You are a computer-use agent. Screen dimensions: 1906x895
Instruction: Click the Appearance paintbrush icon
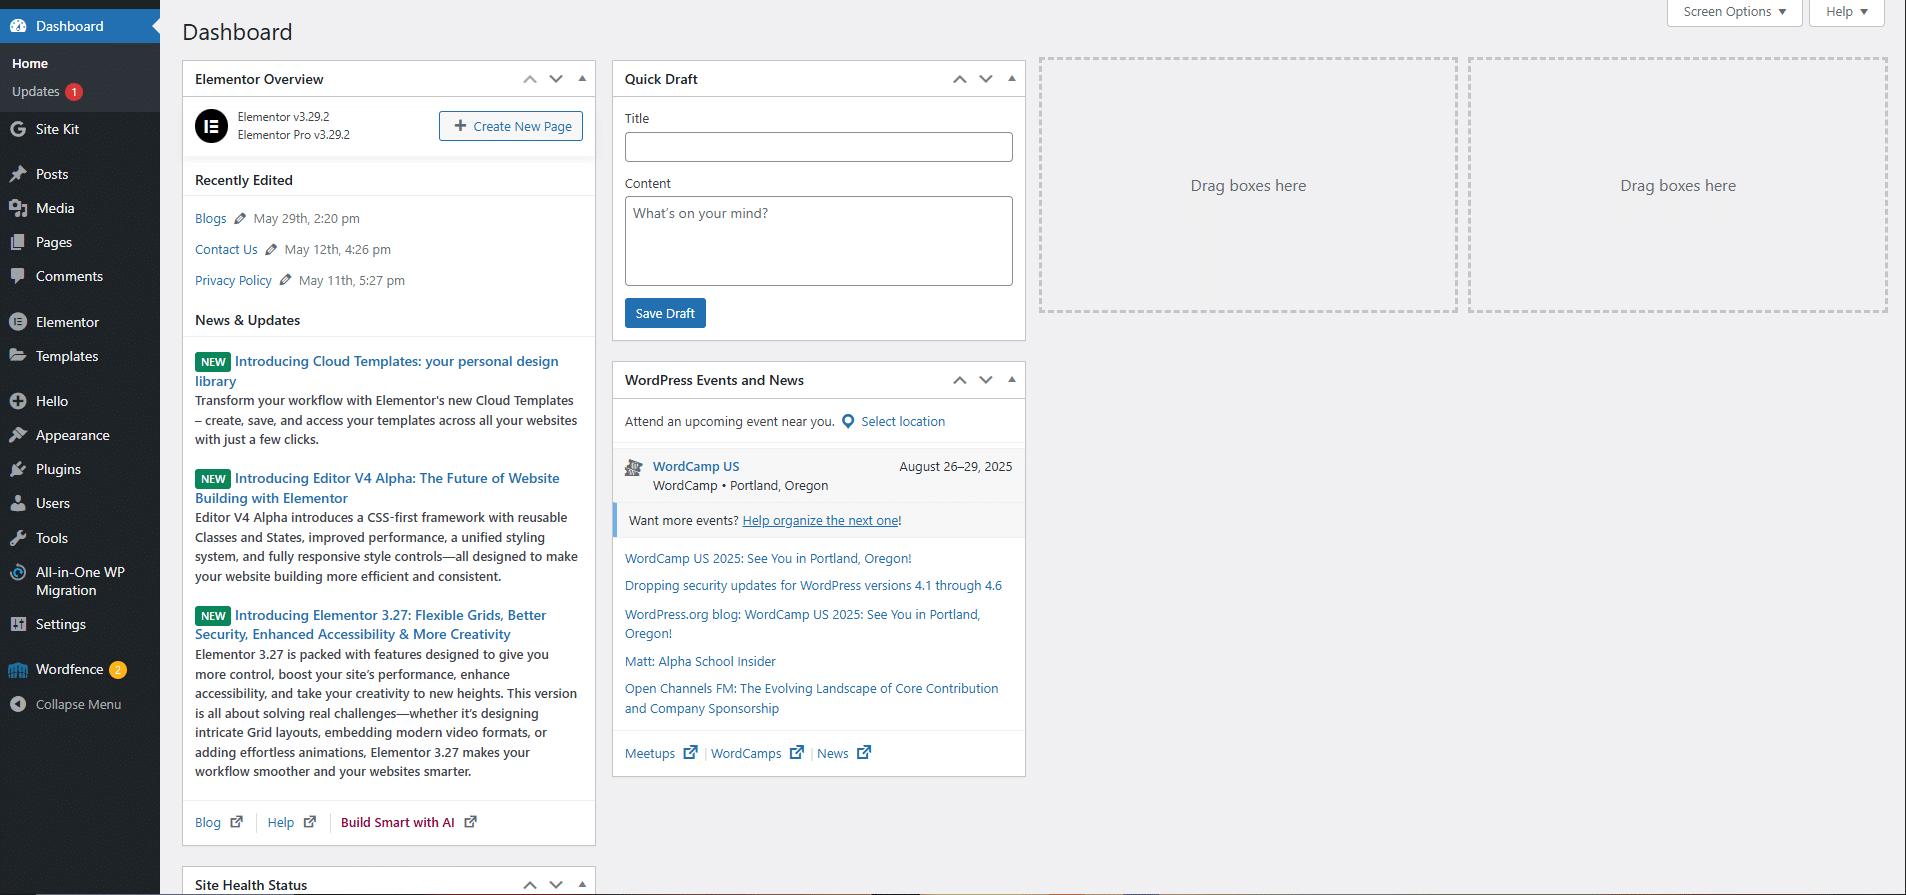[x=18, y=435]
